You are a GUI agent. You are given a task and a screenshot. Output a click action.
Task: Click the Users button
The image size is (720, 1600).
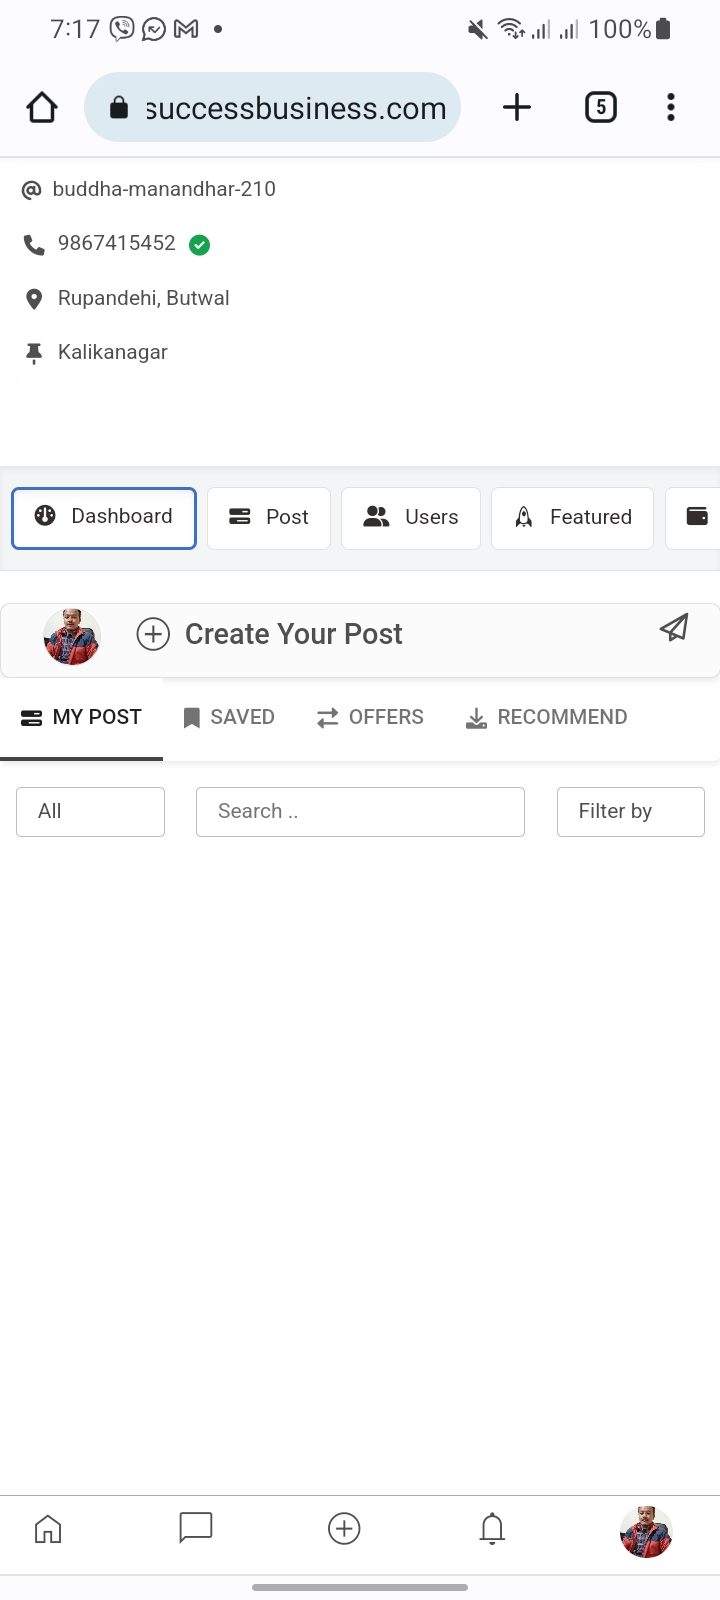(411, 517)
